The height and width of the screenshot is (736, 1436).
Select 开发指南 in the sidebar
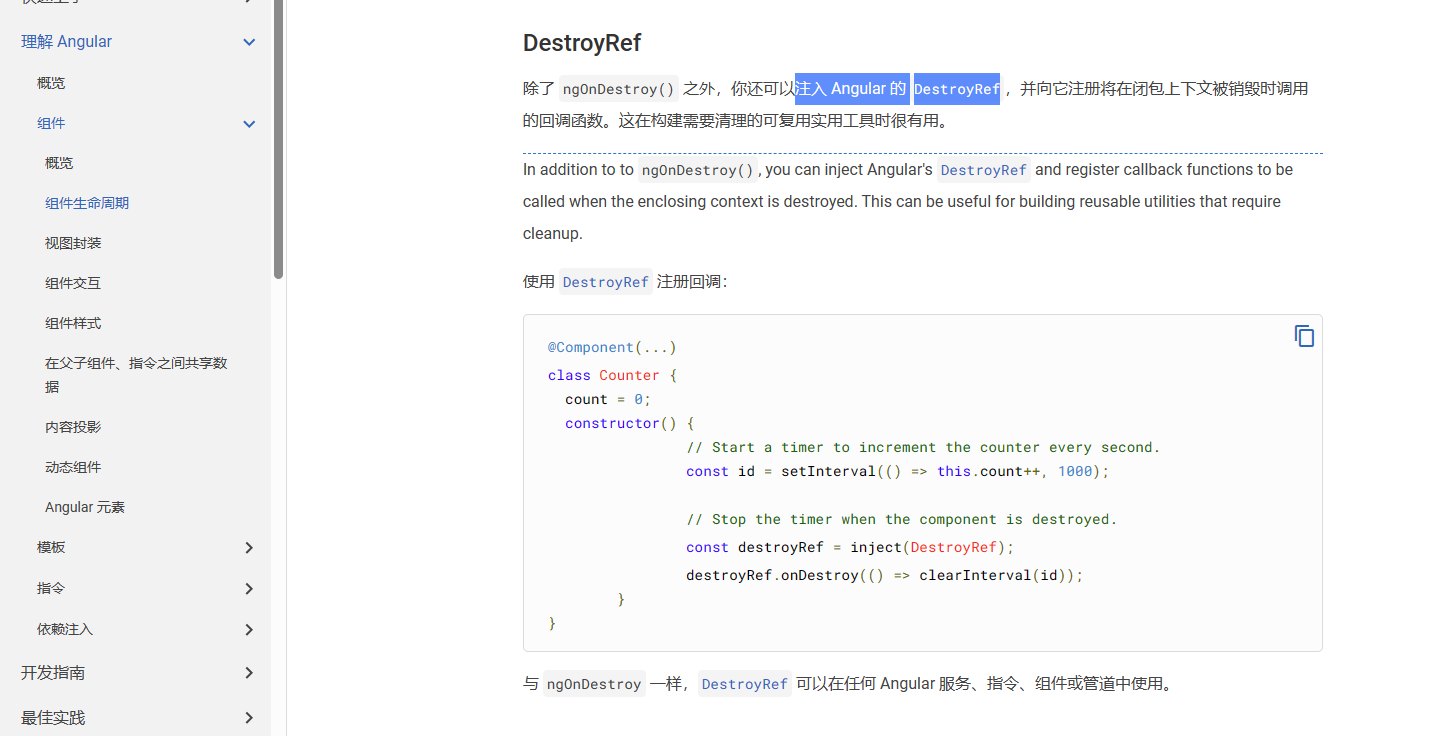pyautogui.click(x=53, y=673)
